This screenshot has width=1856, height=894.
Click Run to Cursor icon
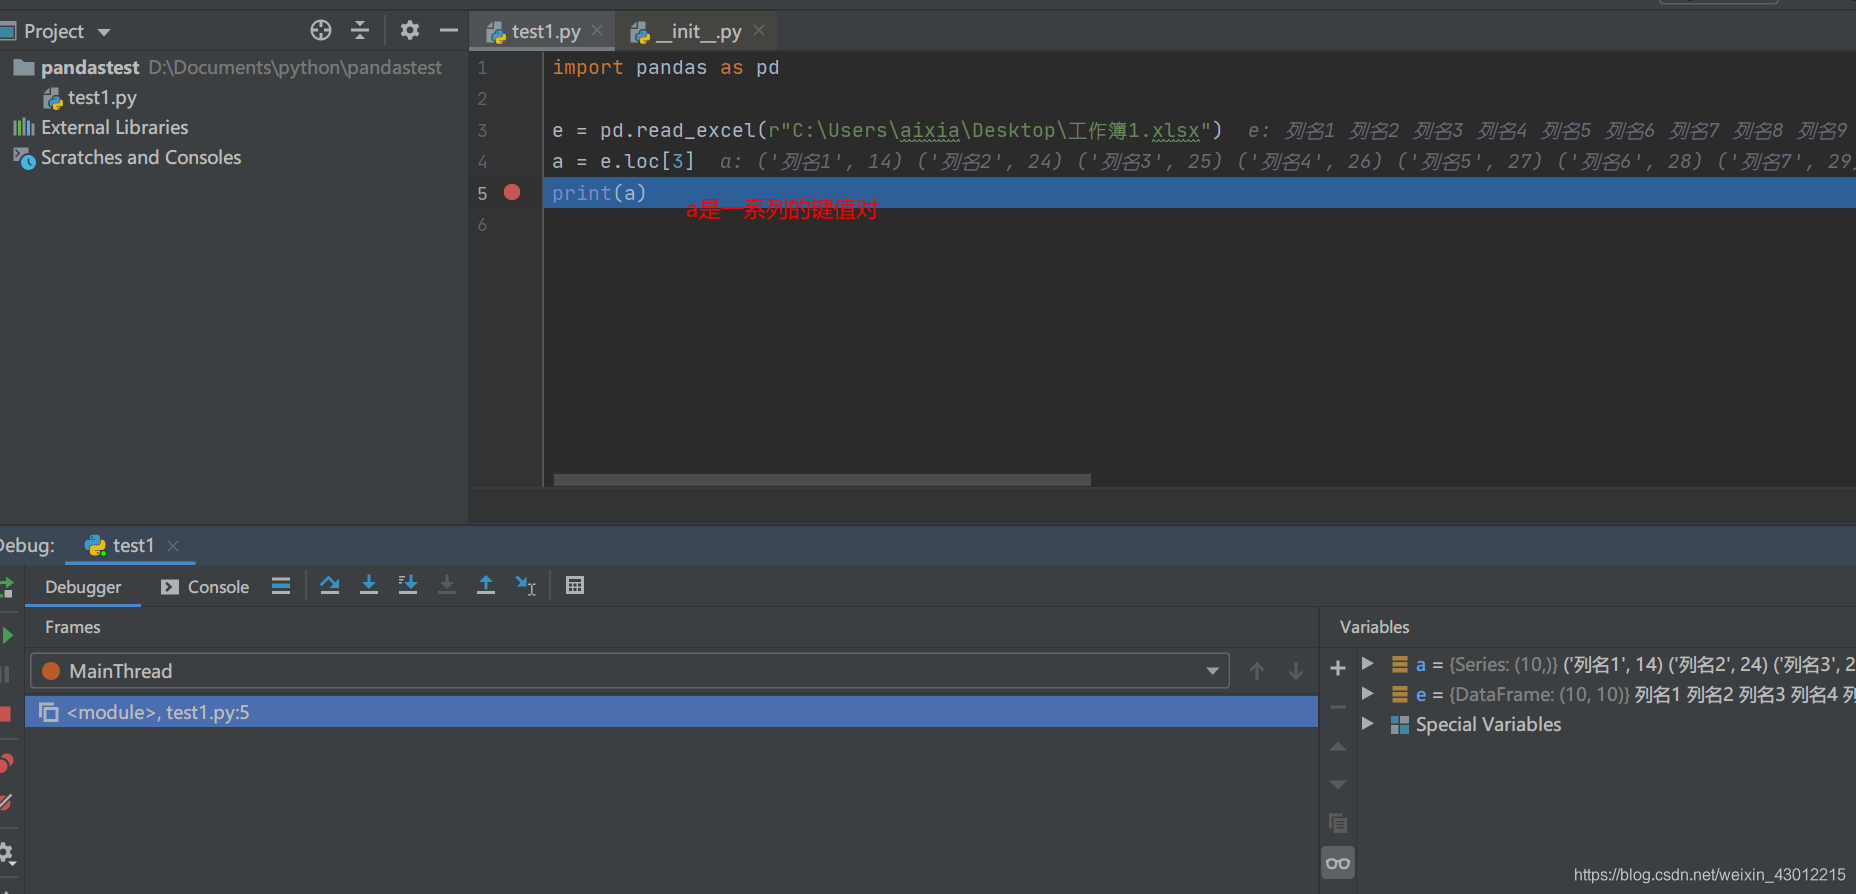526,585
